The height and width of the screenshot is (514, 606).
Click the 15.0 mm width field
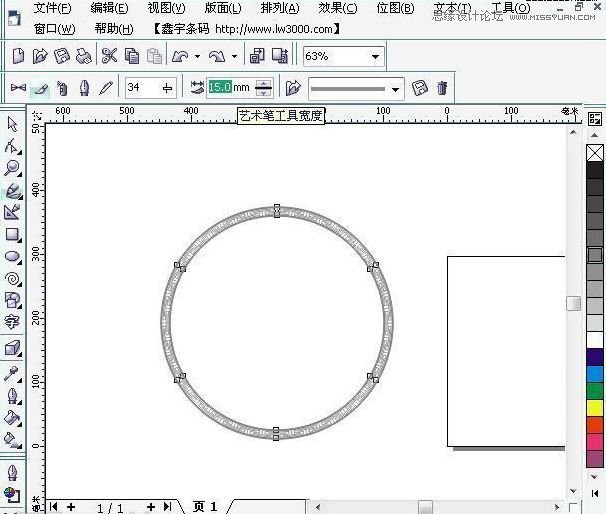point(230,87)
